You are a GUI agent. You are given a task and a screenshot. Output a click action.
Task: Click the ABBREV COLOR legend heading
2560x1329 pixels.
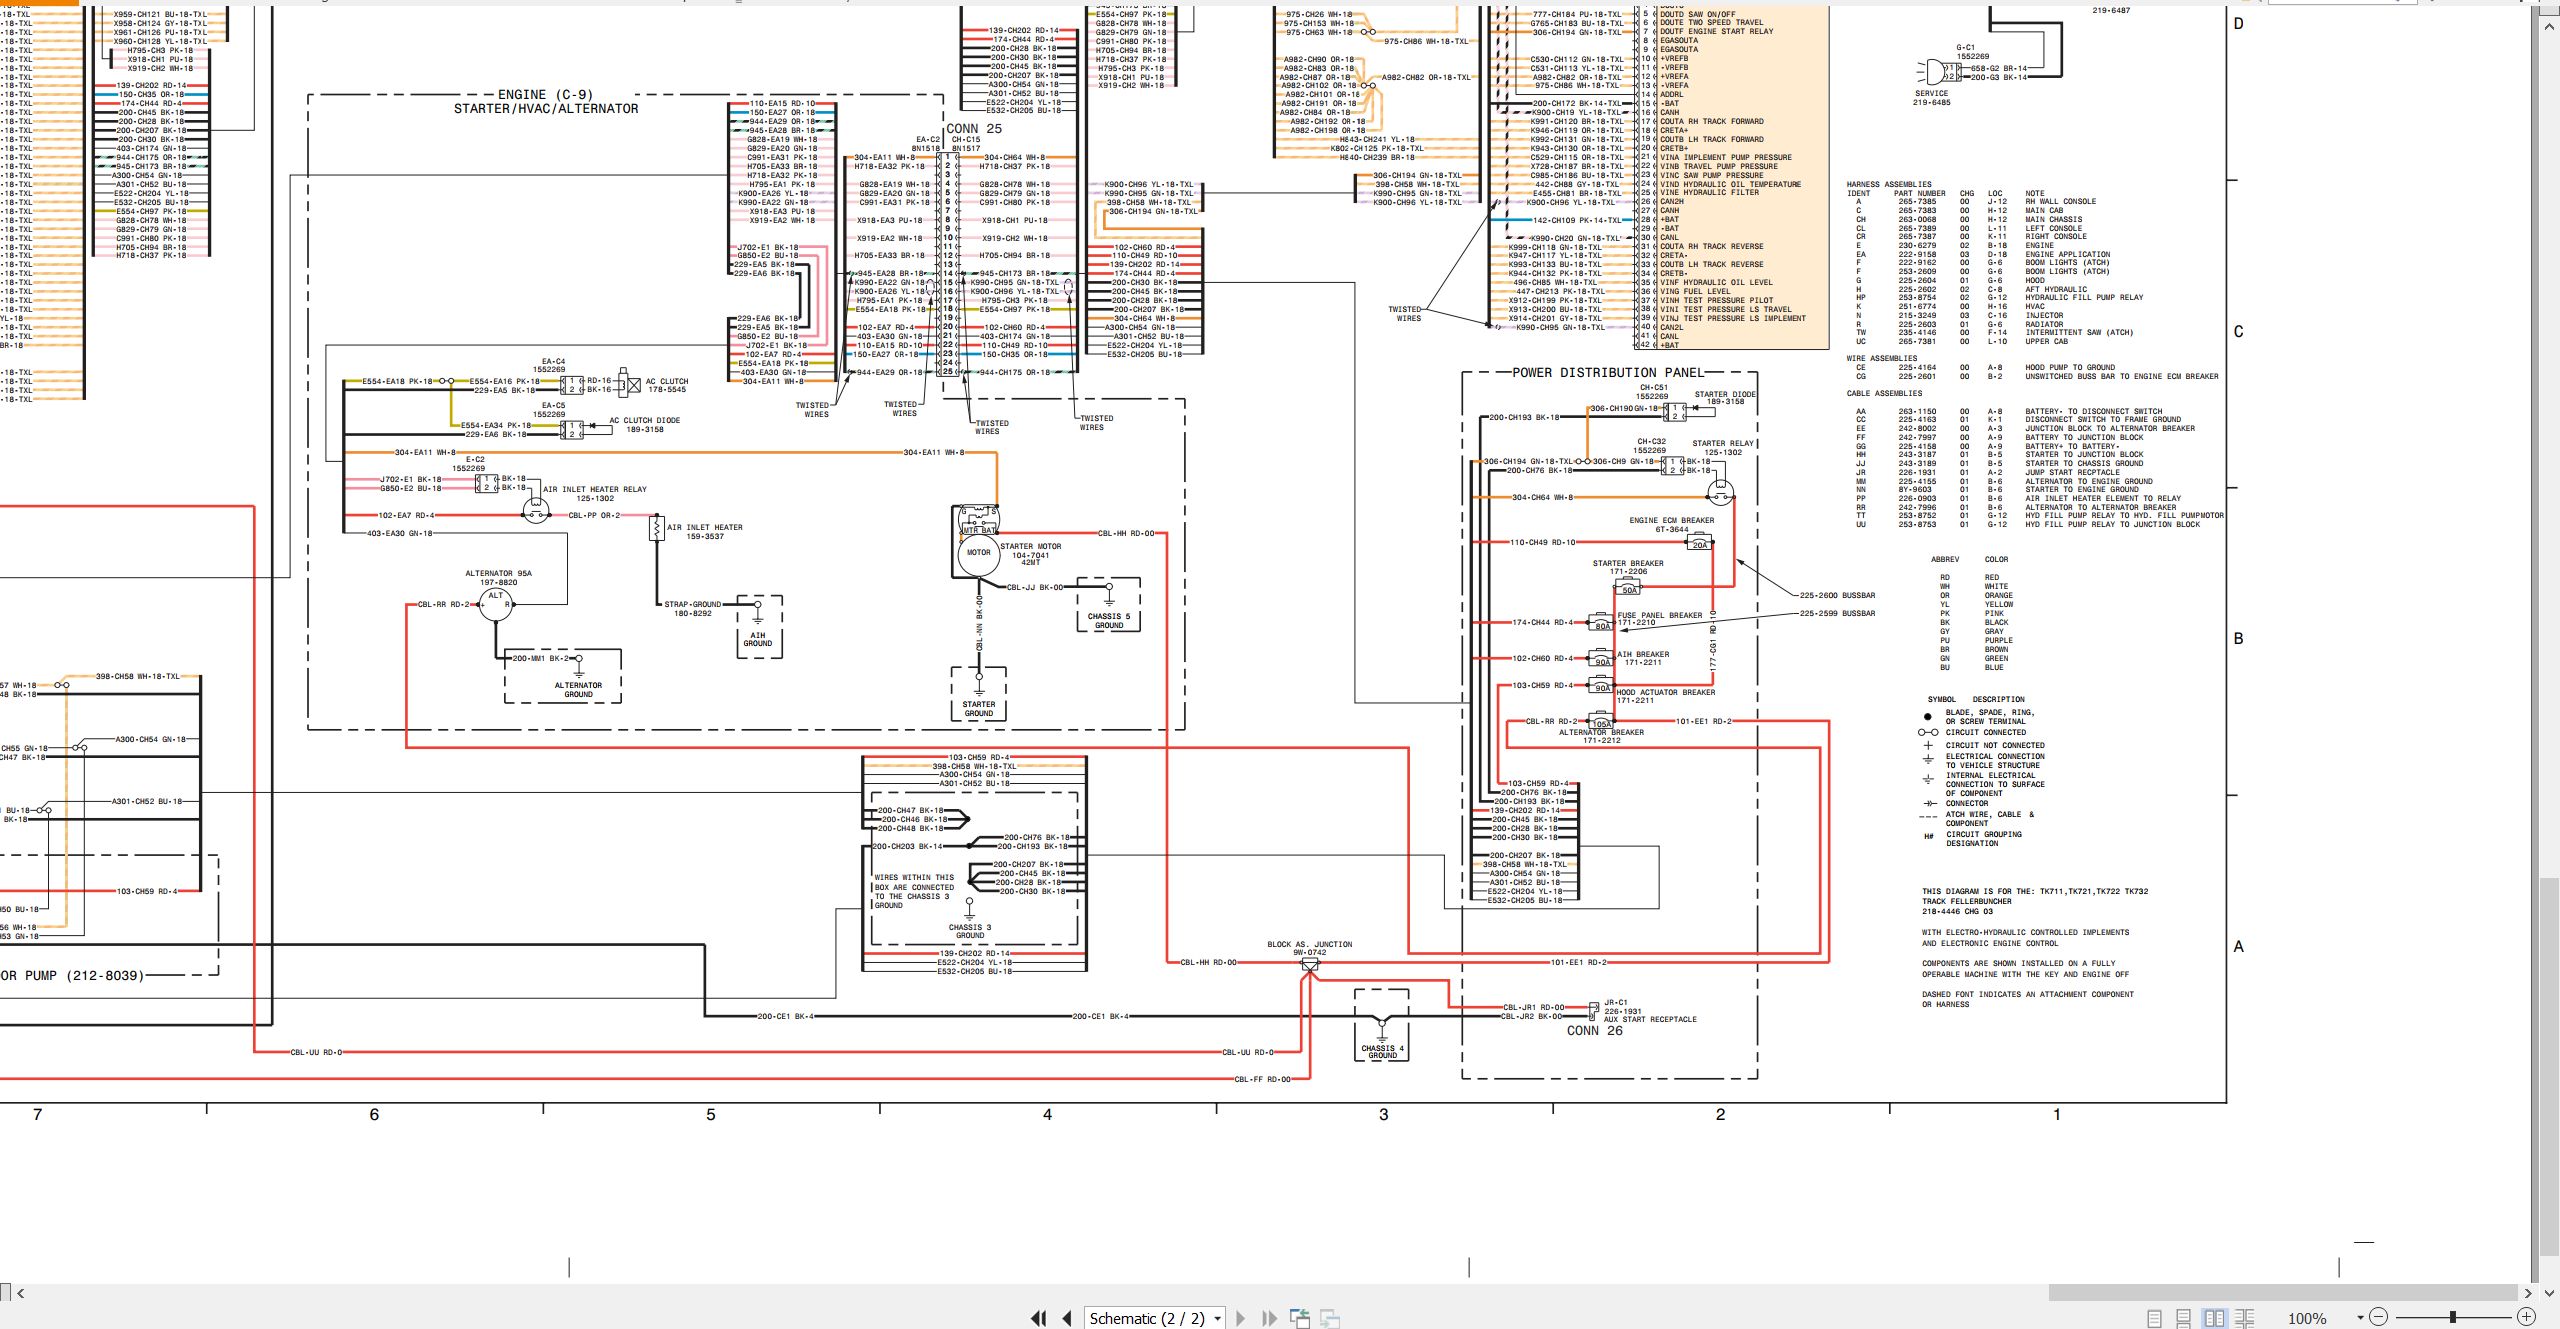point(1969,559)
